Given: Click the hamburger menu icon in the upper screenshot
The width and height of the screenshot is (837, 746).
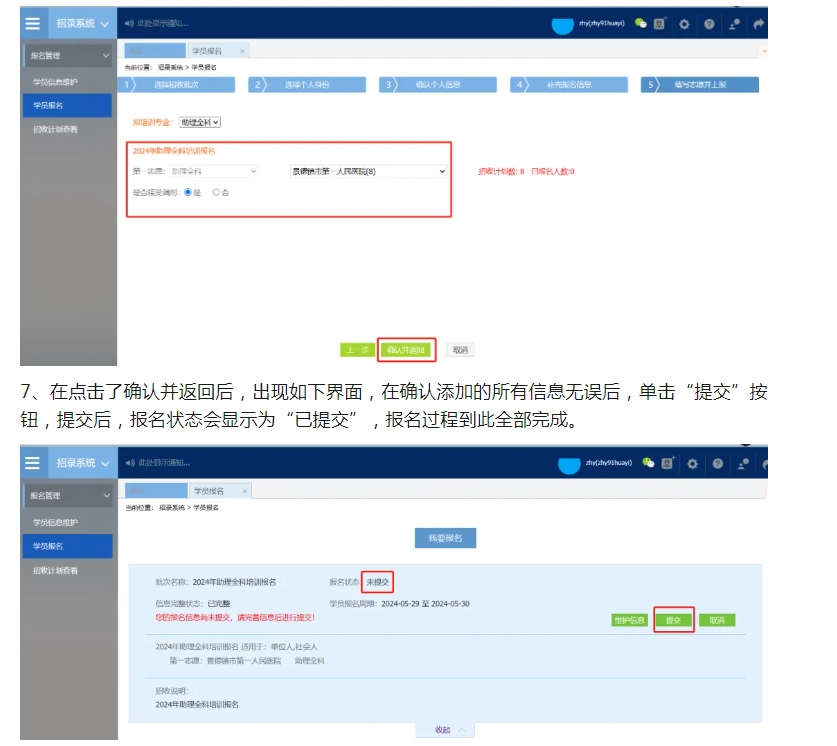Looking at the screenshot, I should [x=32, y=22].
